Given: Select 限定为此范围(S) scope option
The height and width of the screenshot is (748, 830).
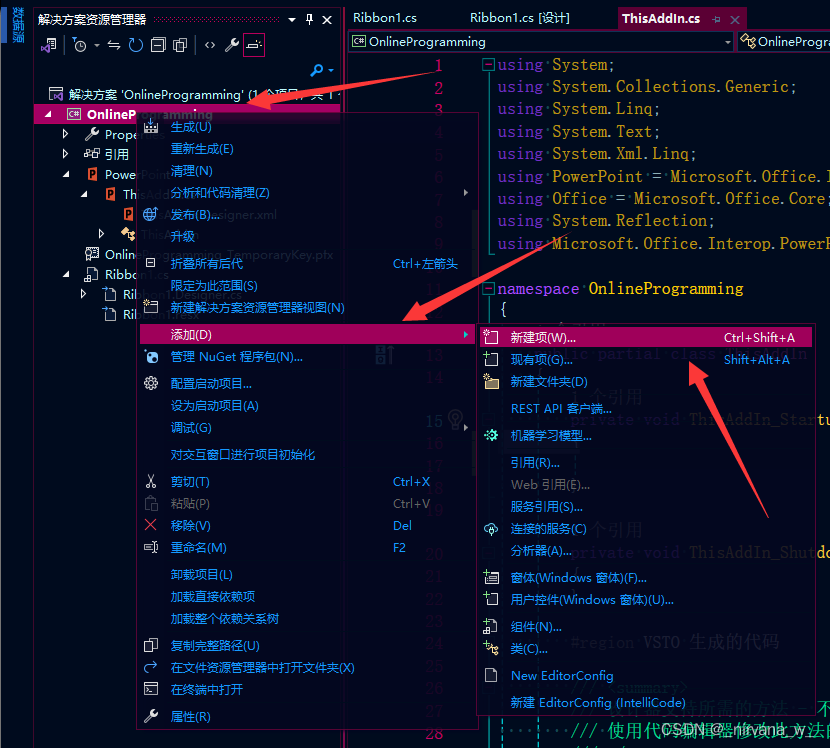Looking at the screenshot, I should click(214, 286).
